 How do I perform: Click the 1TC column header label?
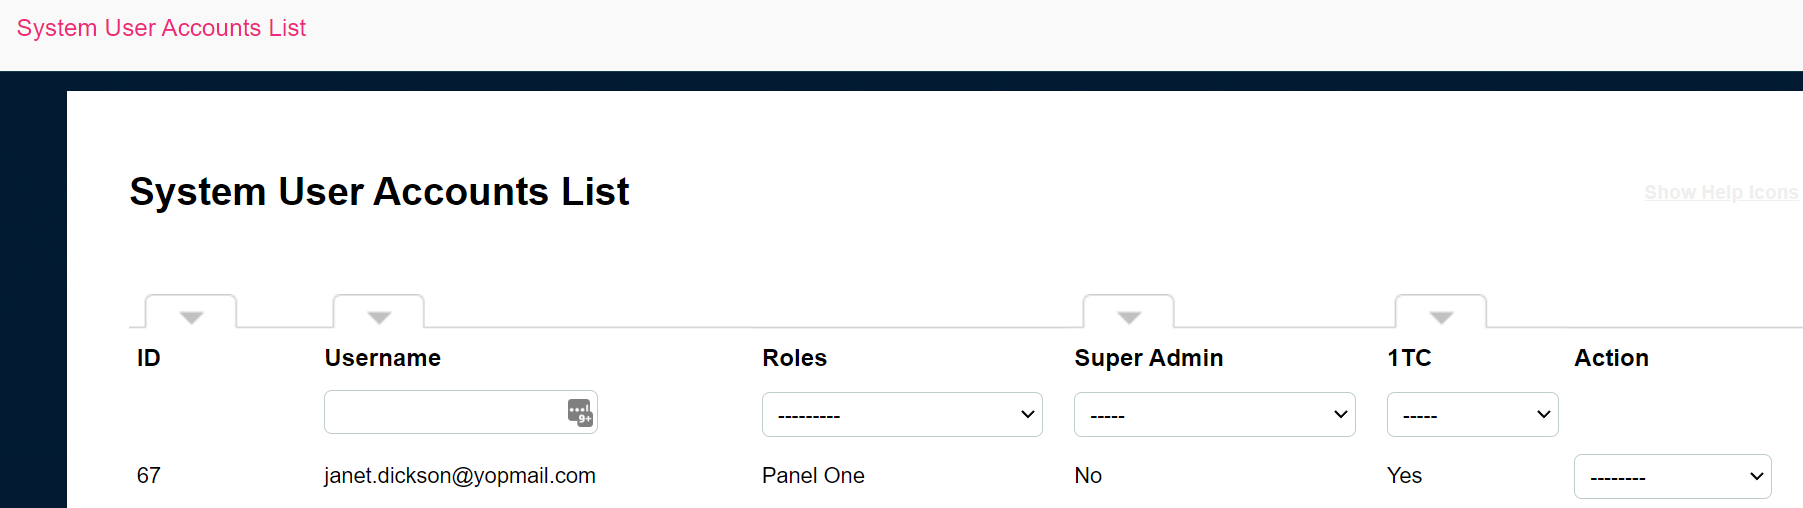tap(1409, 358)
